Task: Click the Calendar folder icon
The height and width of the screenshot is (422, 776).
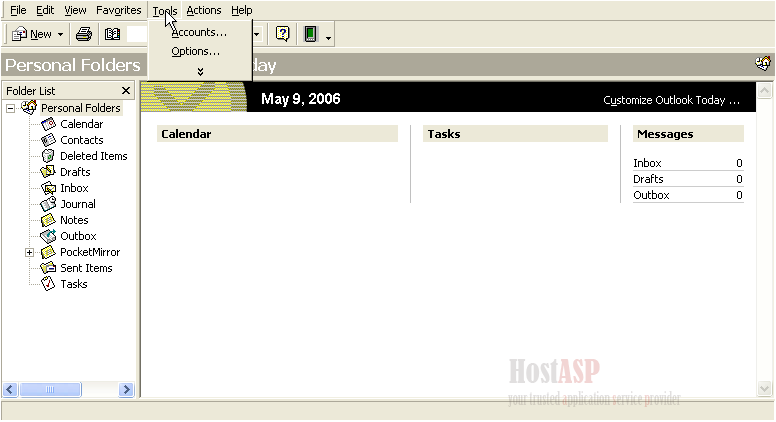Action: pos(48,124)
